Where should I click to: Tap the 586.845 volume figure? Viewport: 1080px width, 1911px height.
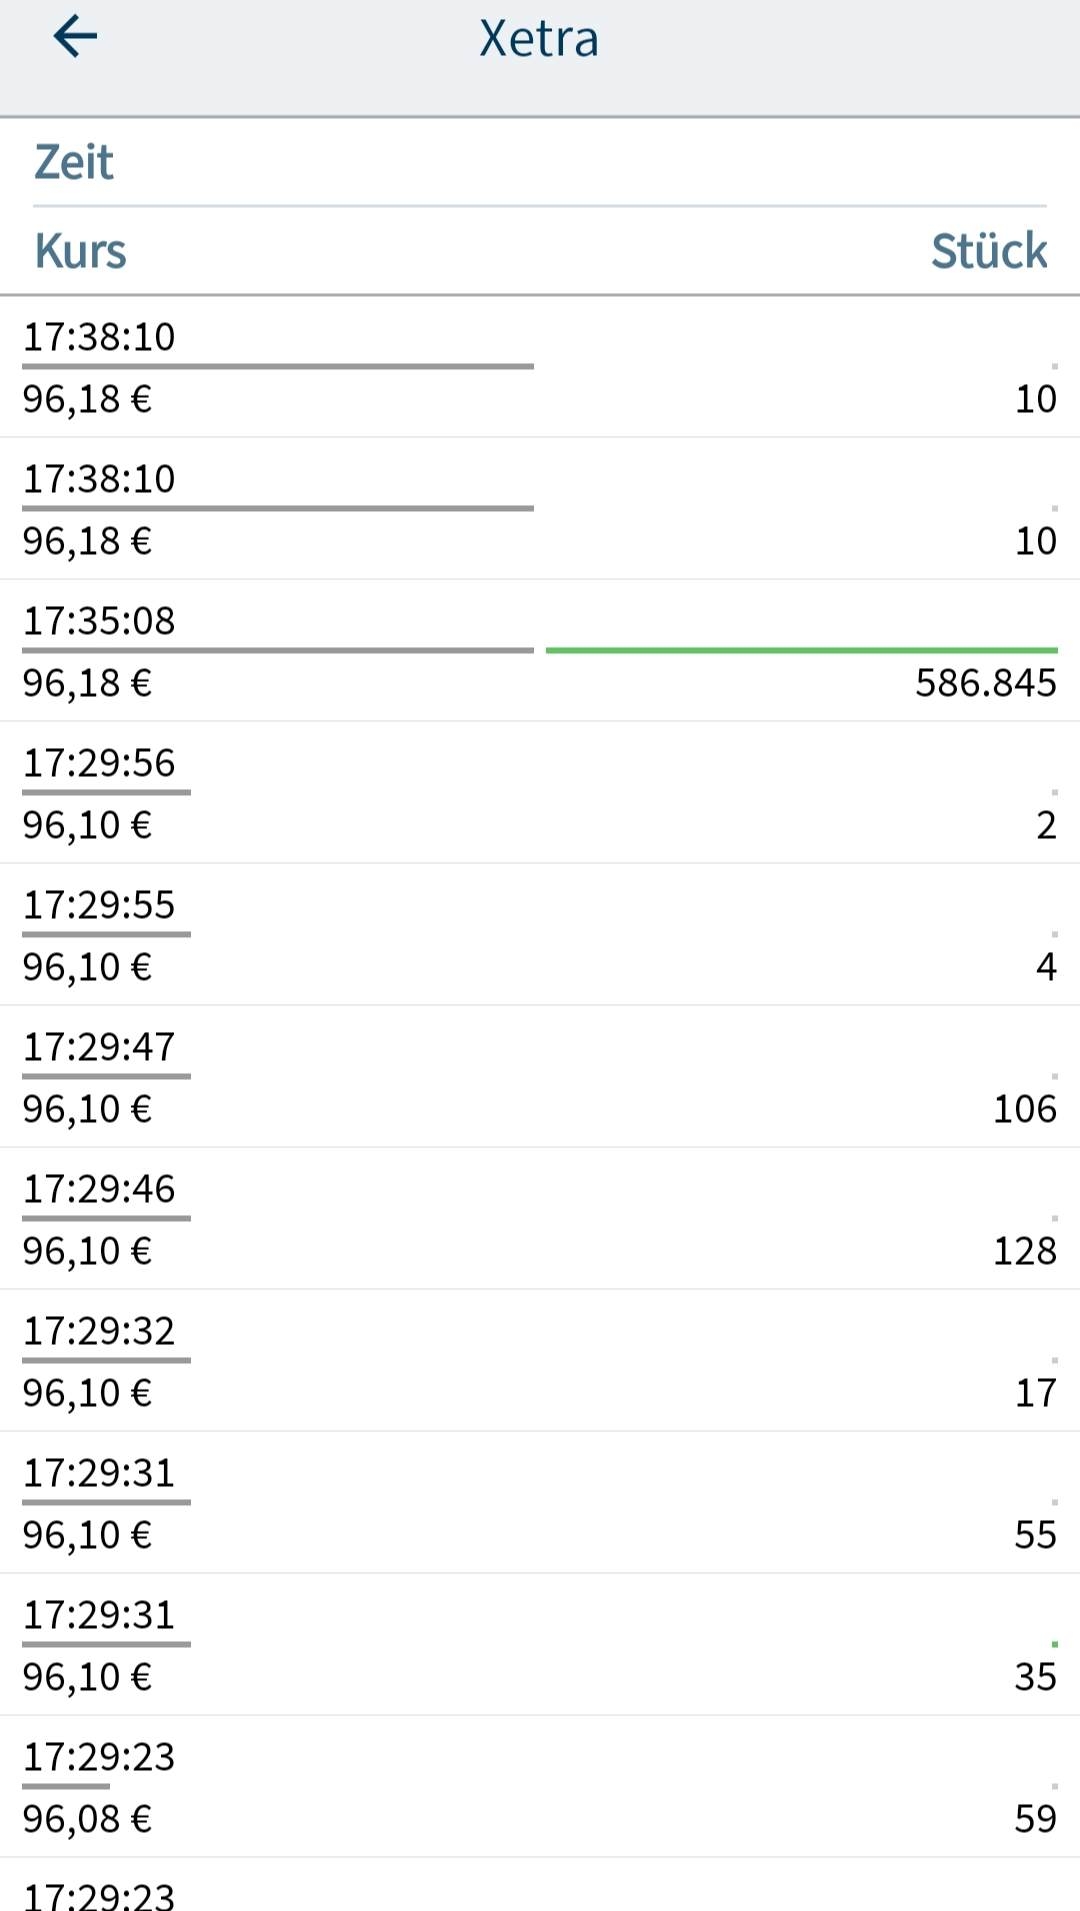[x=985, y=683]
